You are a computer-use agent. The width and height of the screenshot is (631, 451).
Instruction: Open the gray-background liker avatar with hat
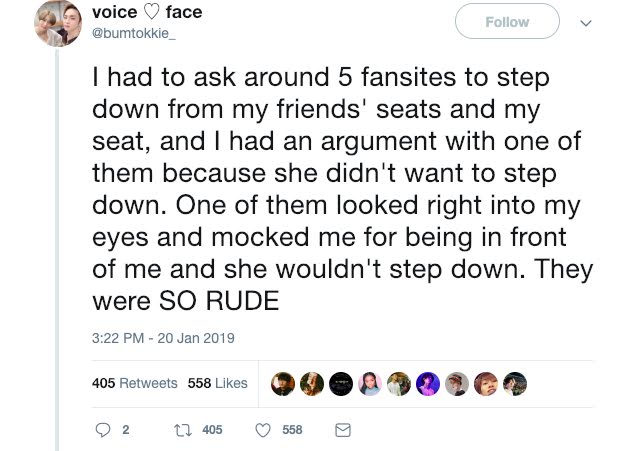click(457, 384)
